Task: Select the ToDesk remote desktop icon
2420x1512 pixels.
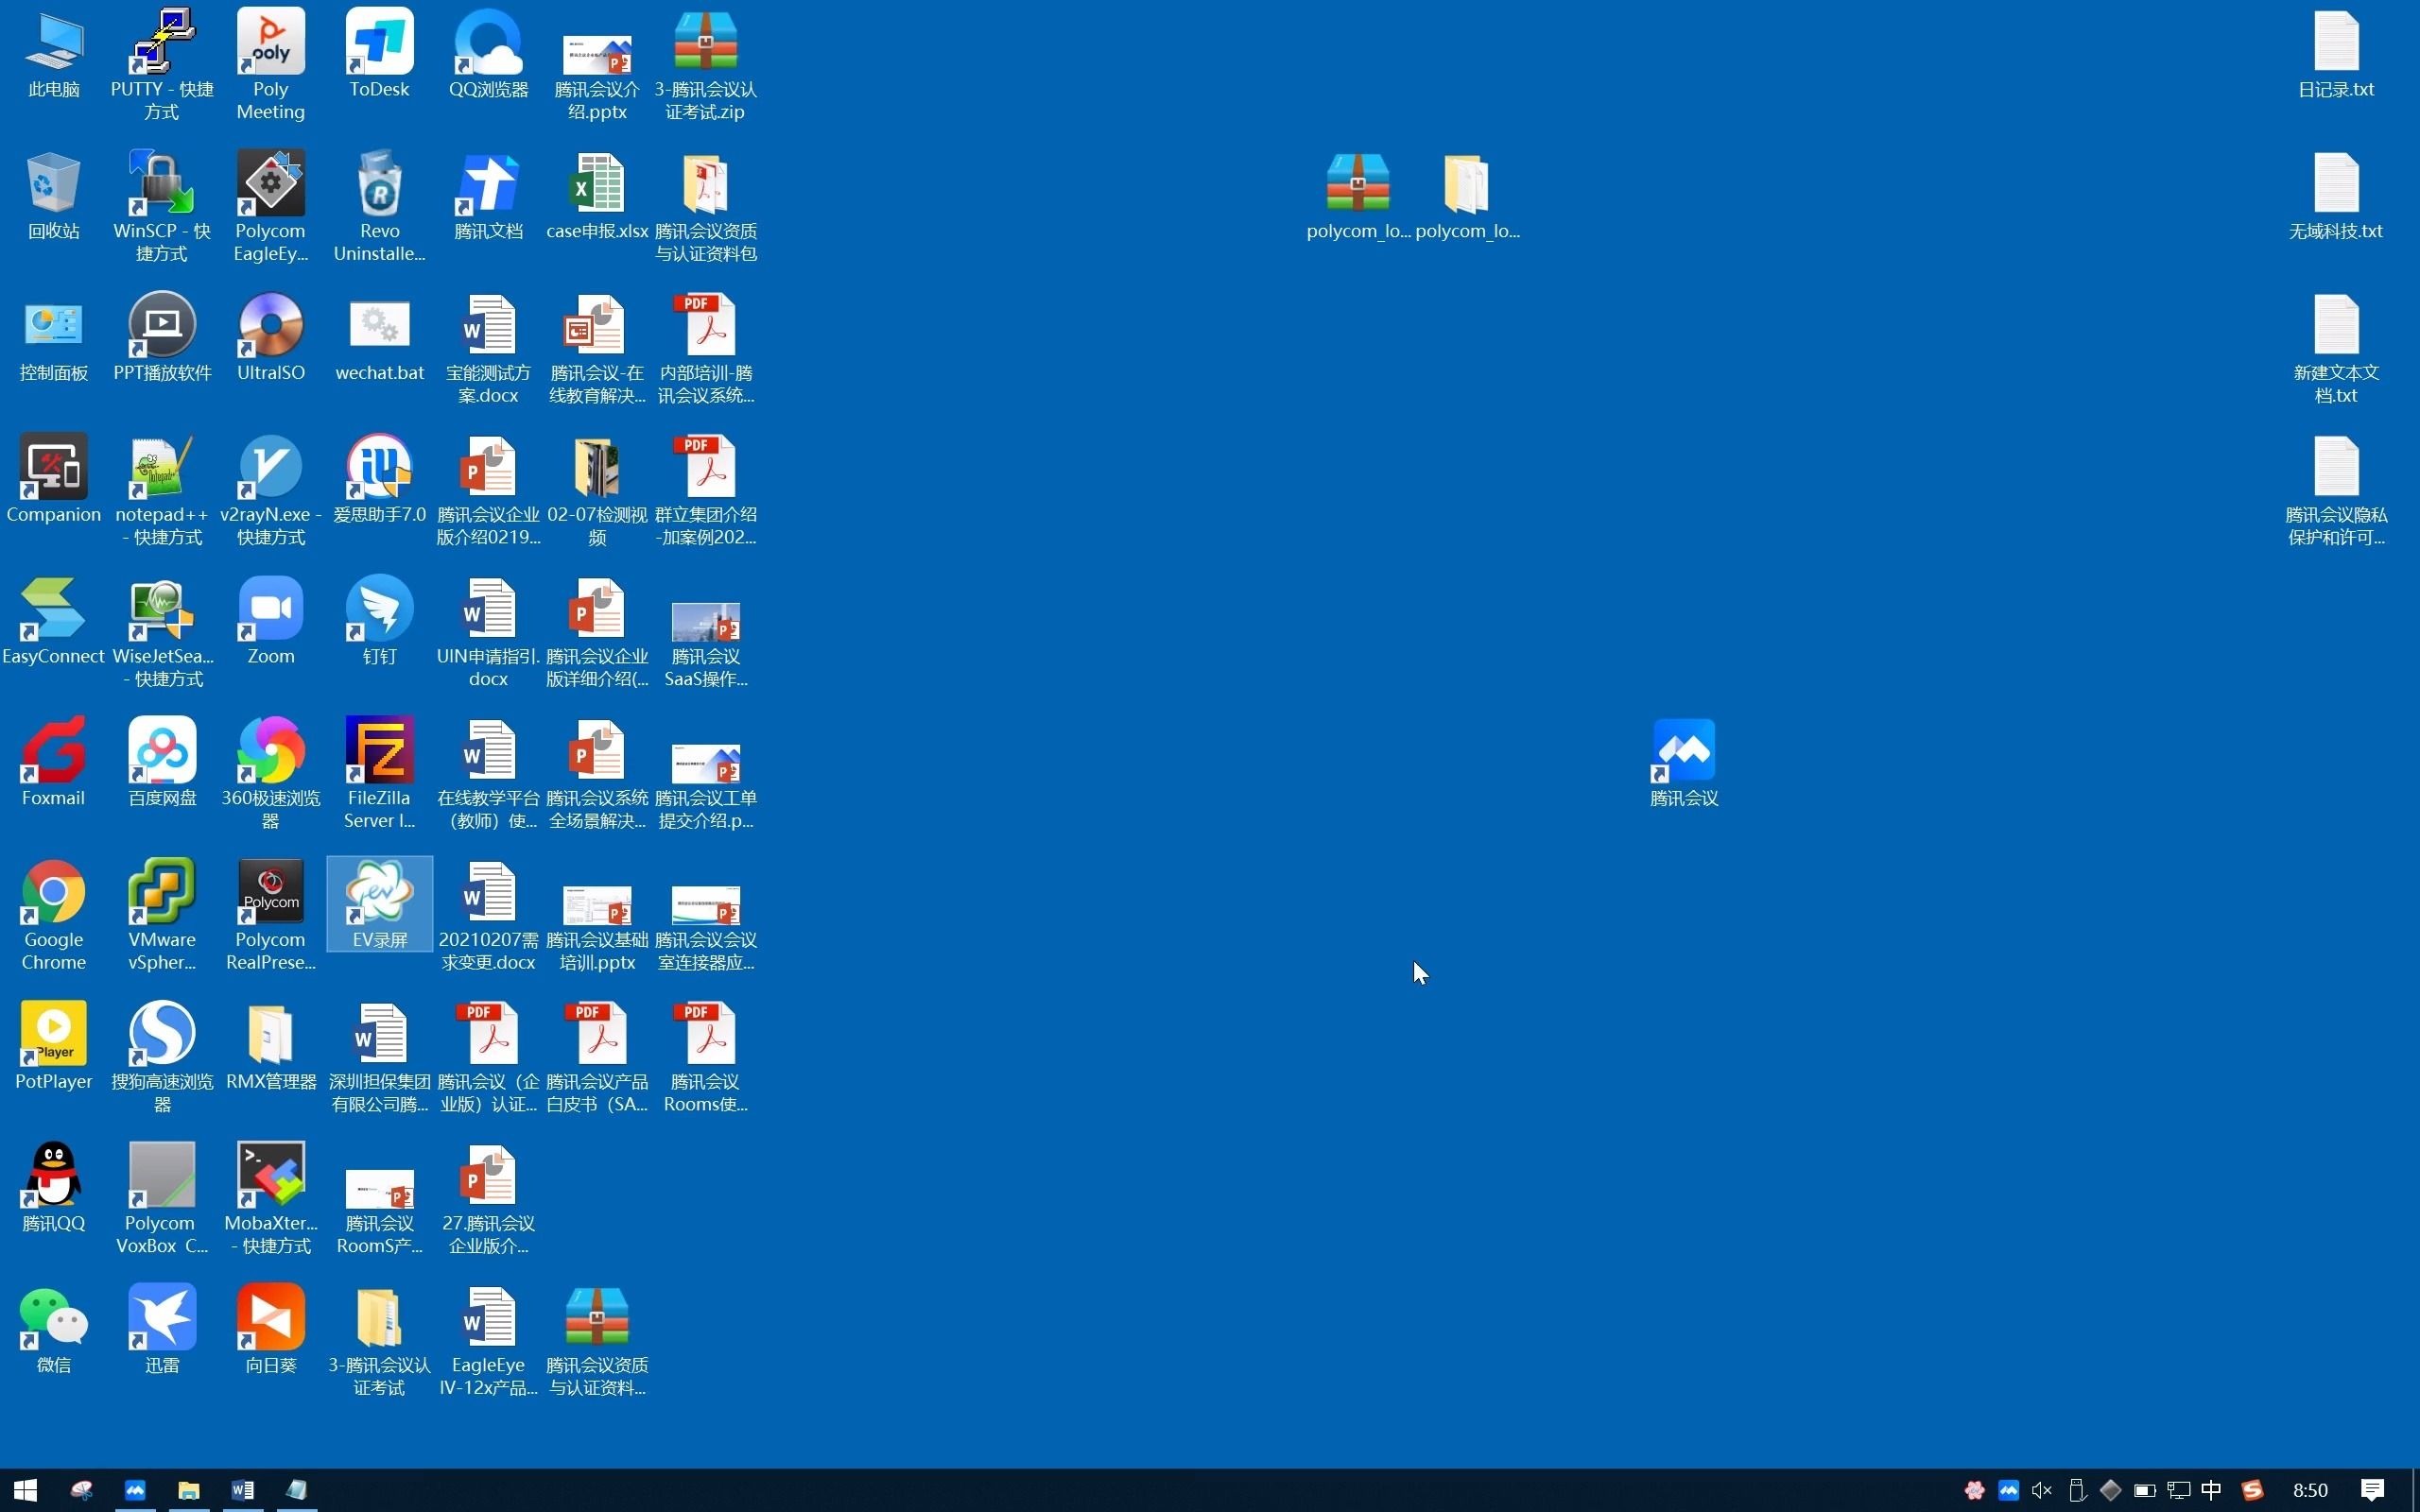Action: (x=379, y=43)
